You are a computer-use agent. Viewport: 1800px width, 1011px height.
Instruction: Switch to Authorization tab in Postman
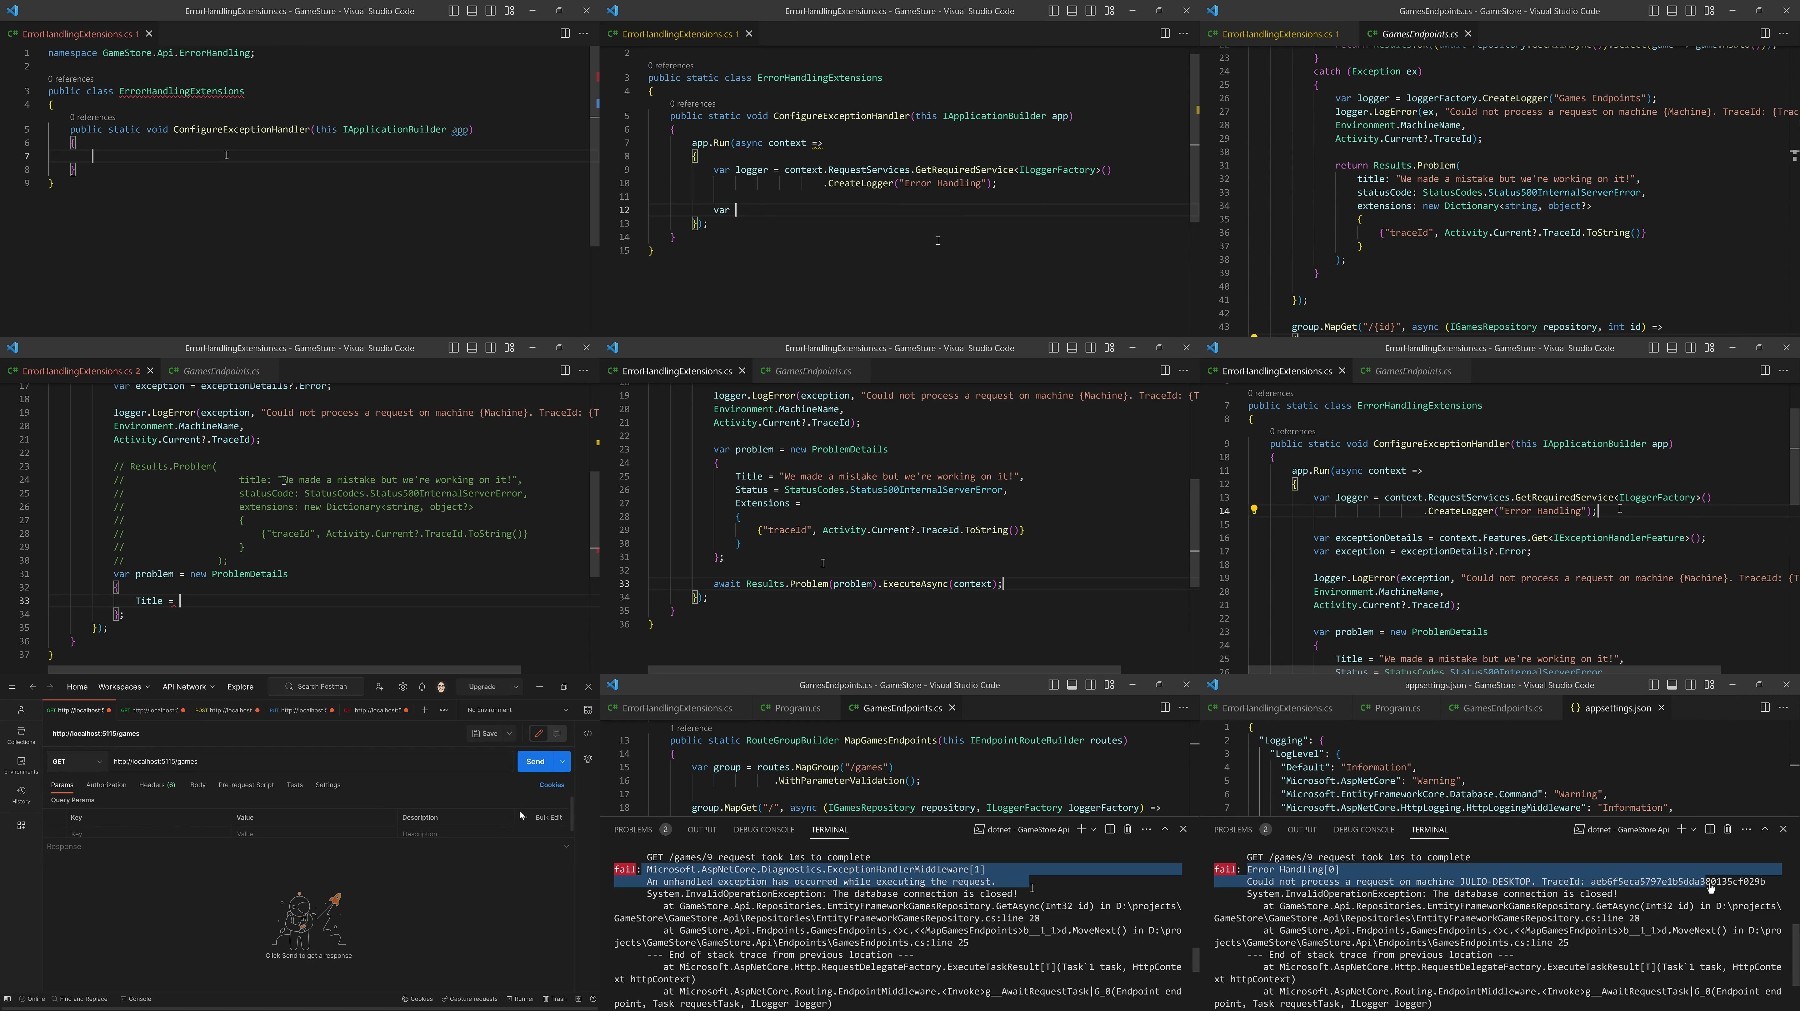(106, 785)
